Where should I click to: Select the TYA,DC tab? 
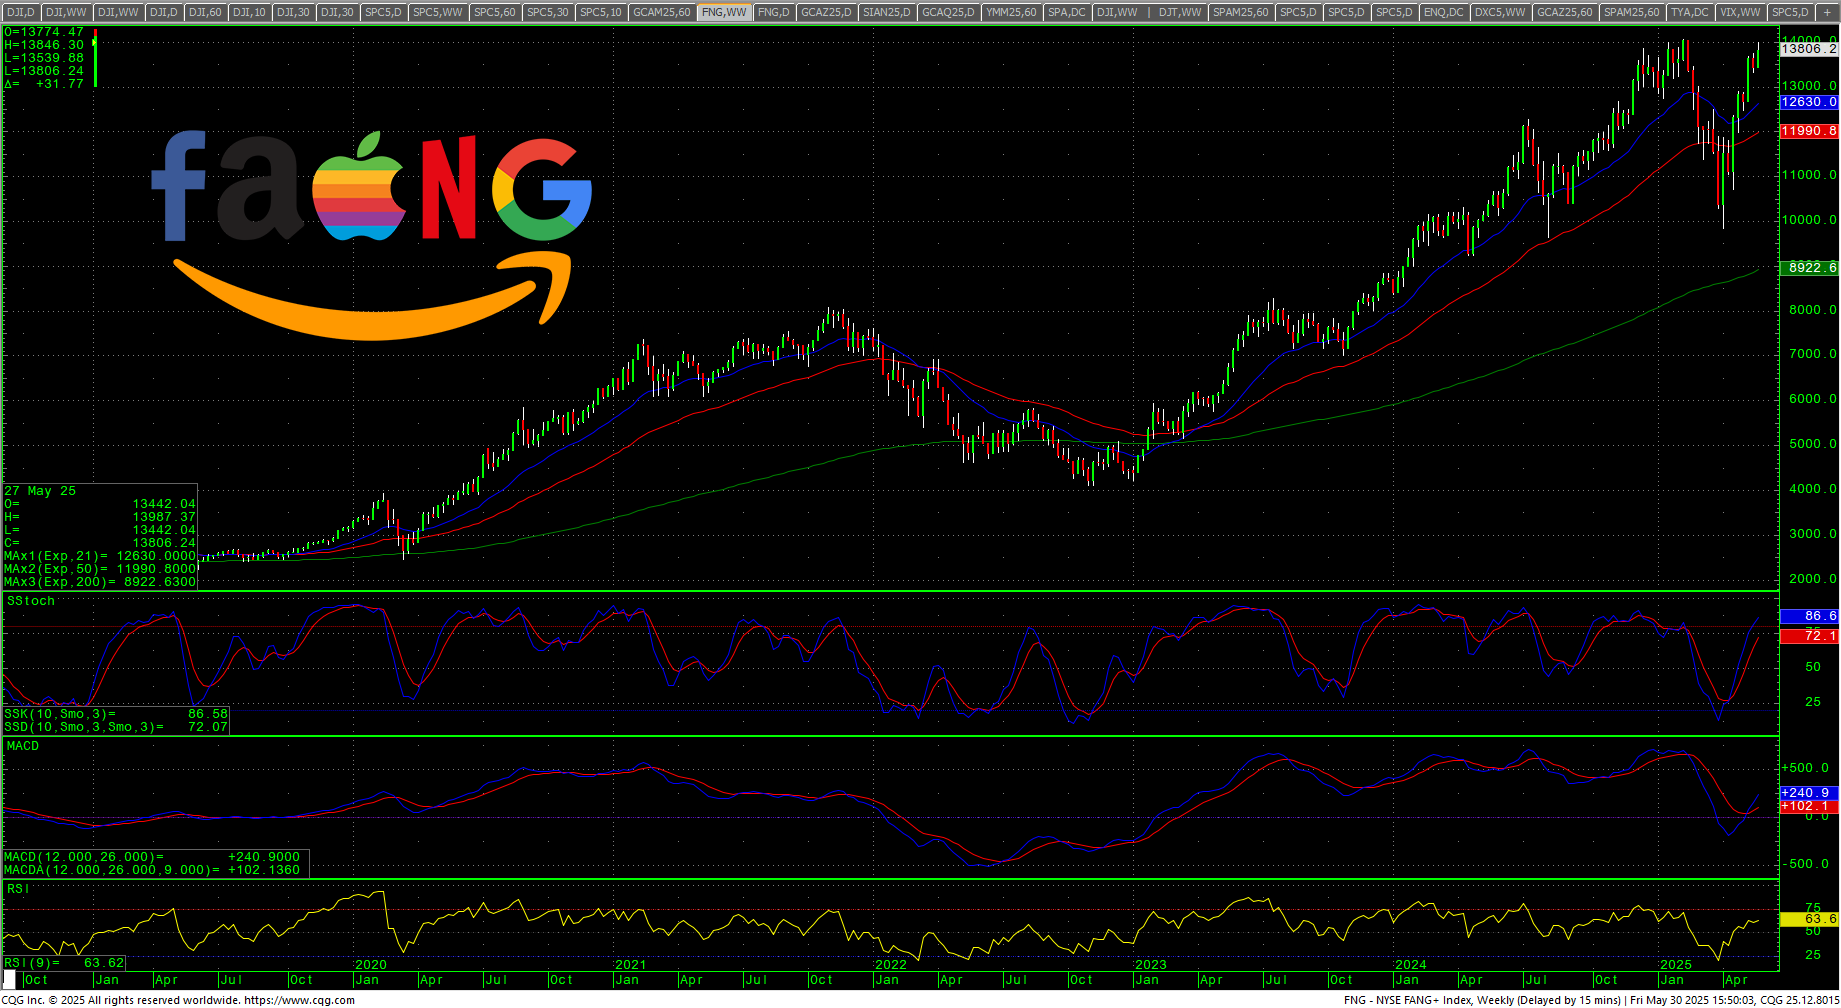click(x=1690, y=12)
